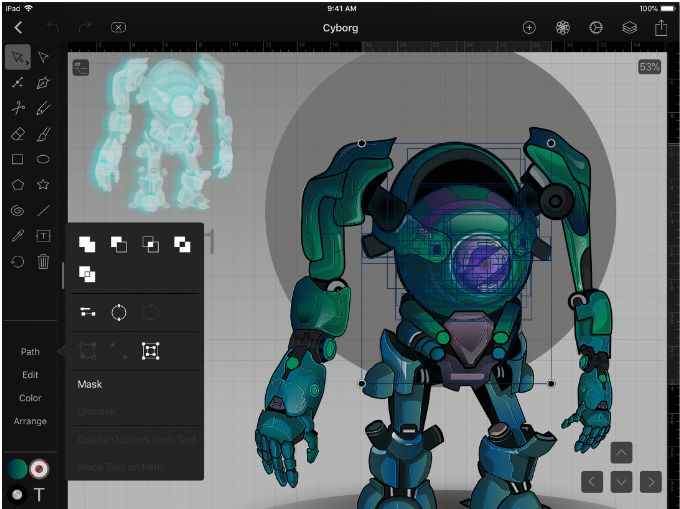Open the Path tab
Viewport: 680px width, 509px height.
click(30, 352)
